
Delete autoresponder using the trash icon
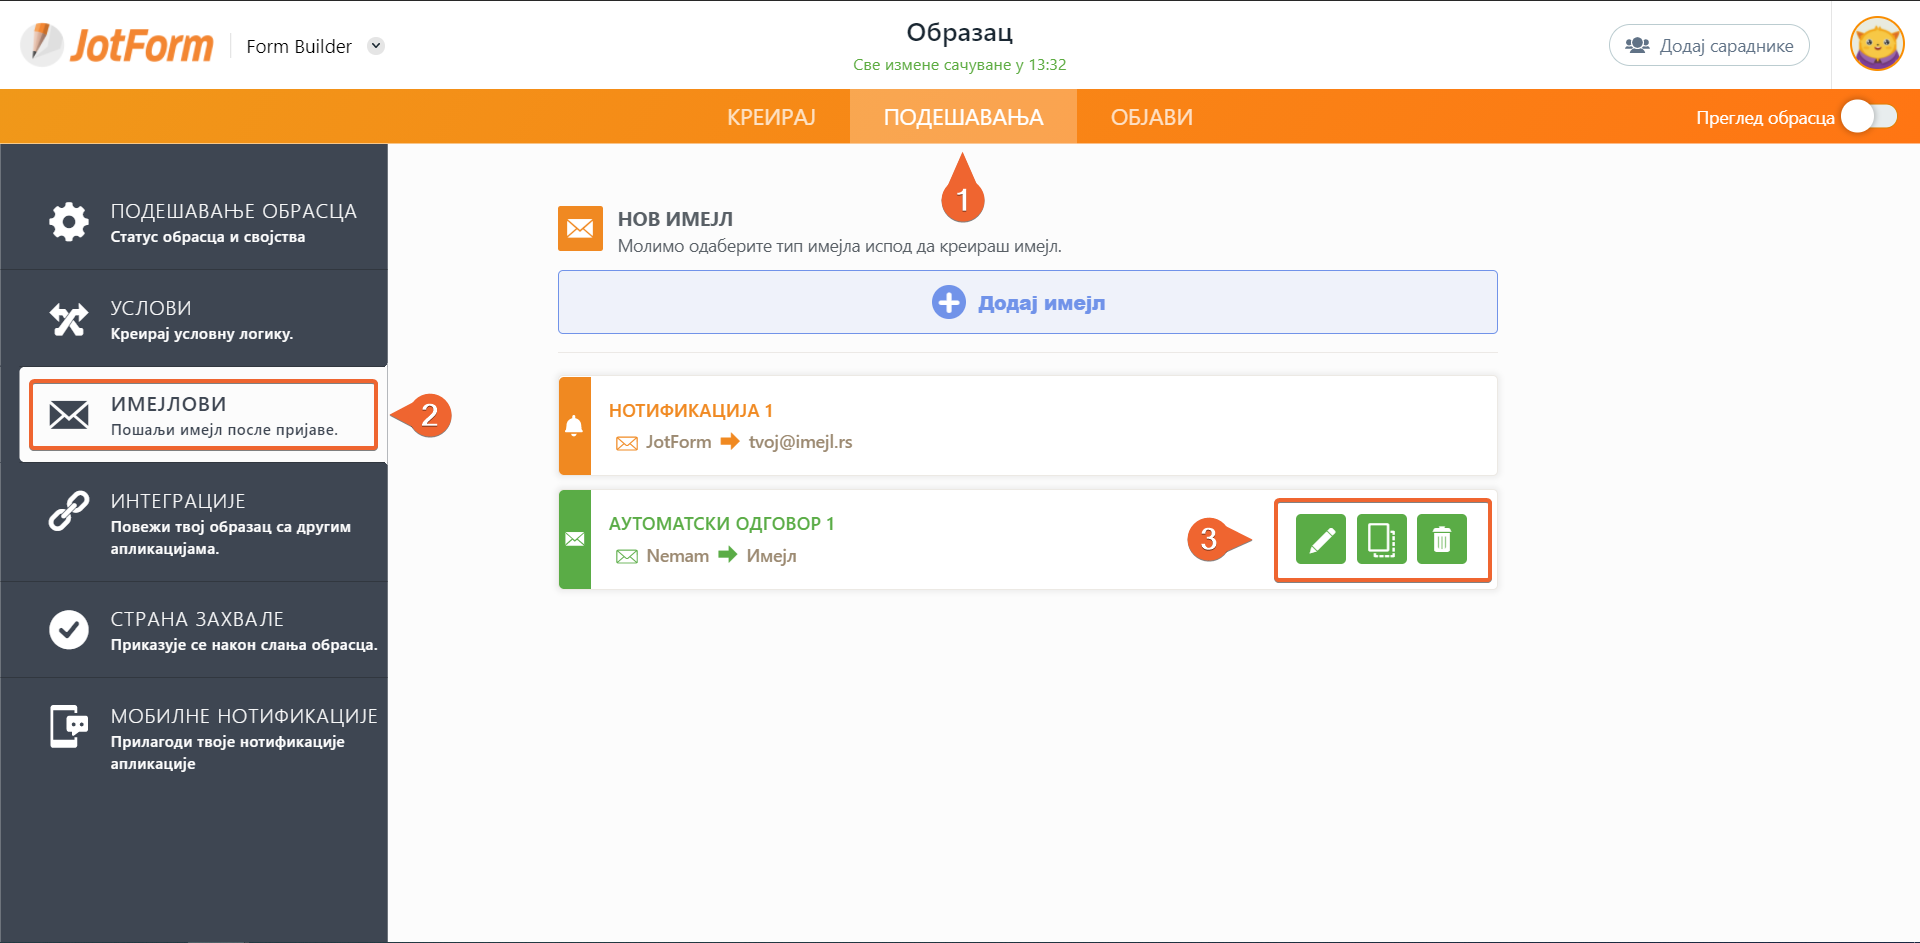click(x=1441, y=540)
